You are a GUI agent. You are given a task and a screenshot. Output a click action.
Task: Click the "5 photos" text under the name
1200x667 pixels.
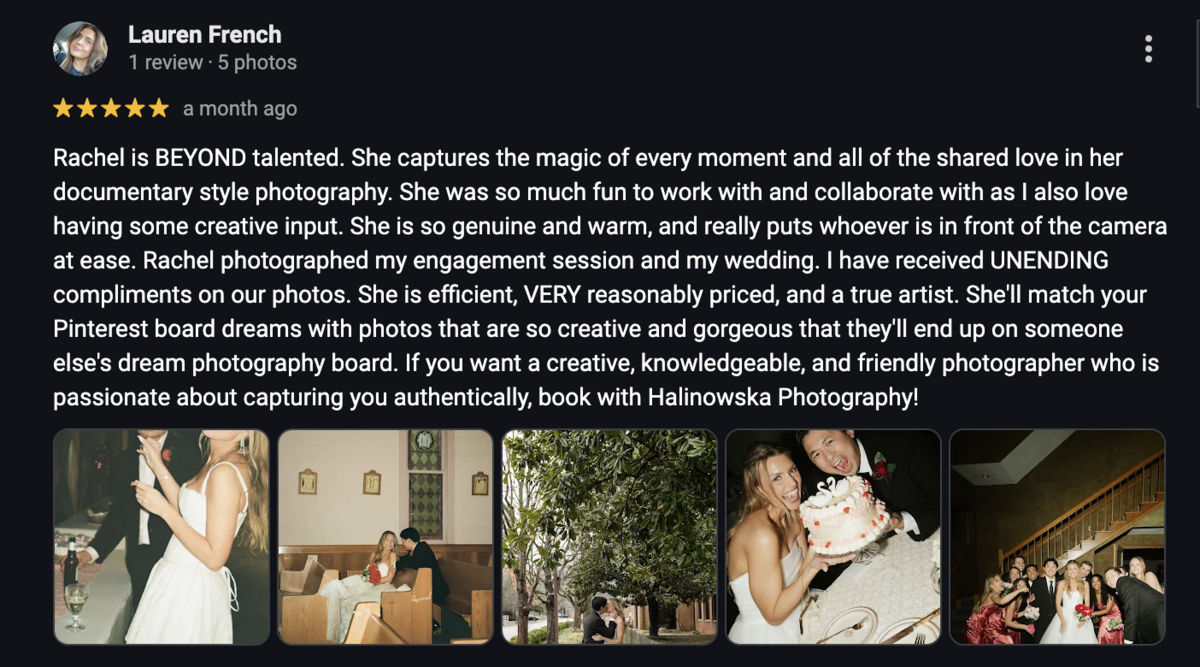tap(258, 62)
